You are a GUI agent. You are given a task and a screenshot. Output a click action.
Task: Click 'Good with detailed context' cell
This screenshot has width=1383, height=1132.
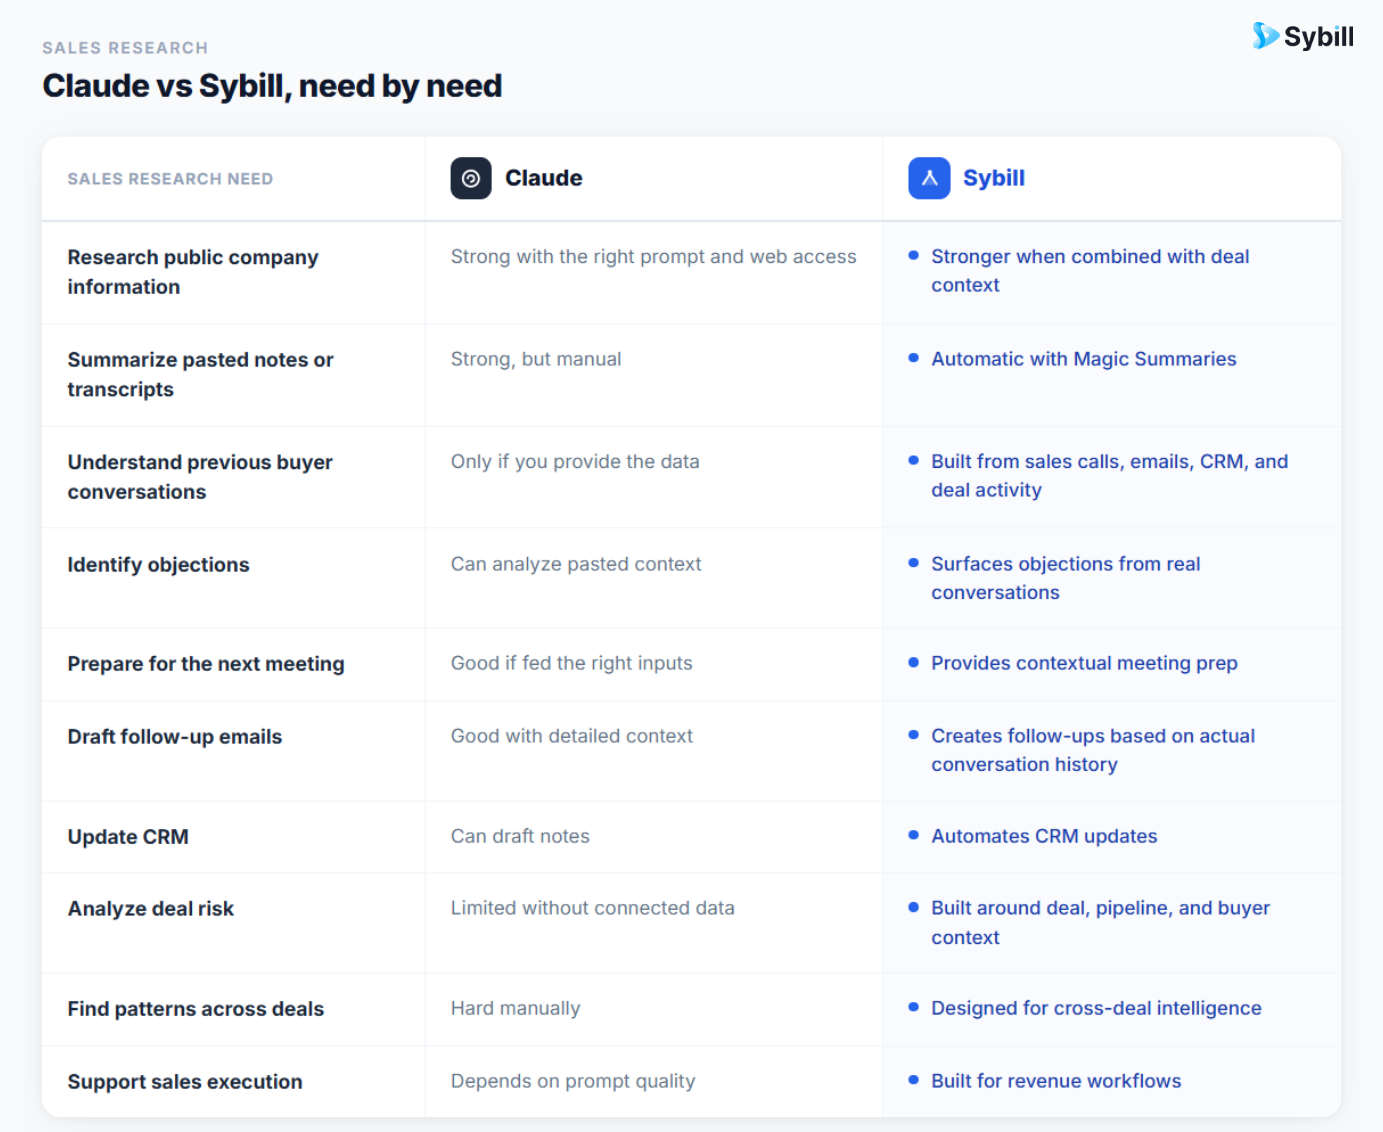point(571,736)
